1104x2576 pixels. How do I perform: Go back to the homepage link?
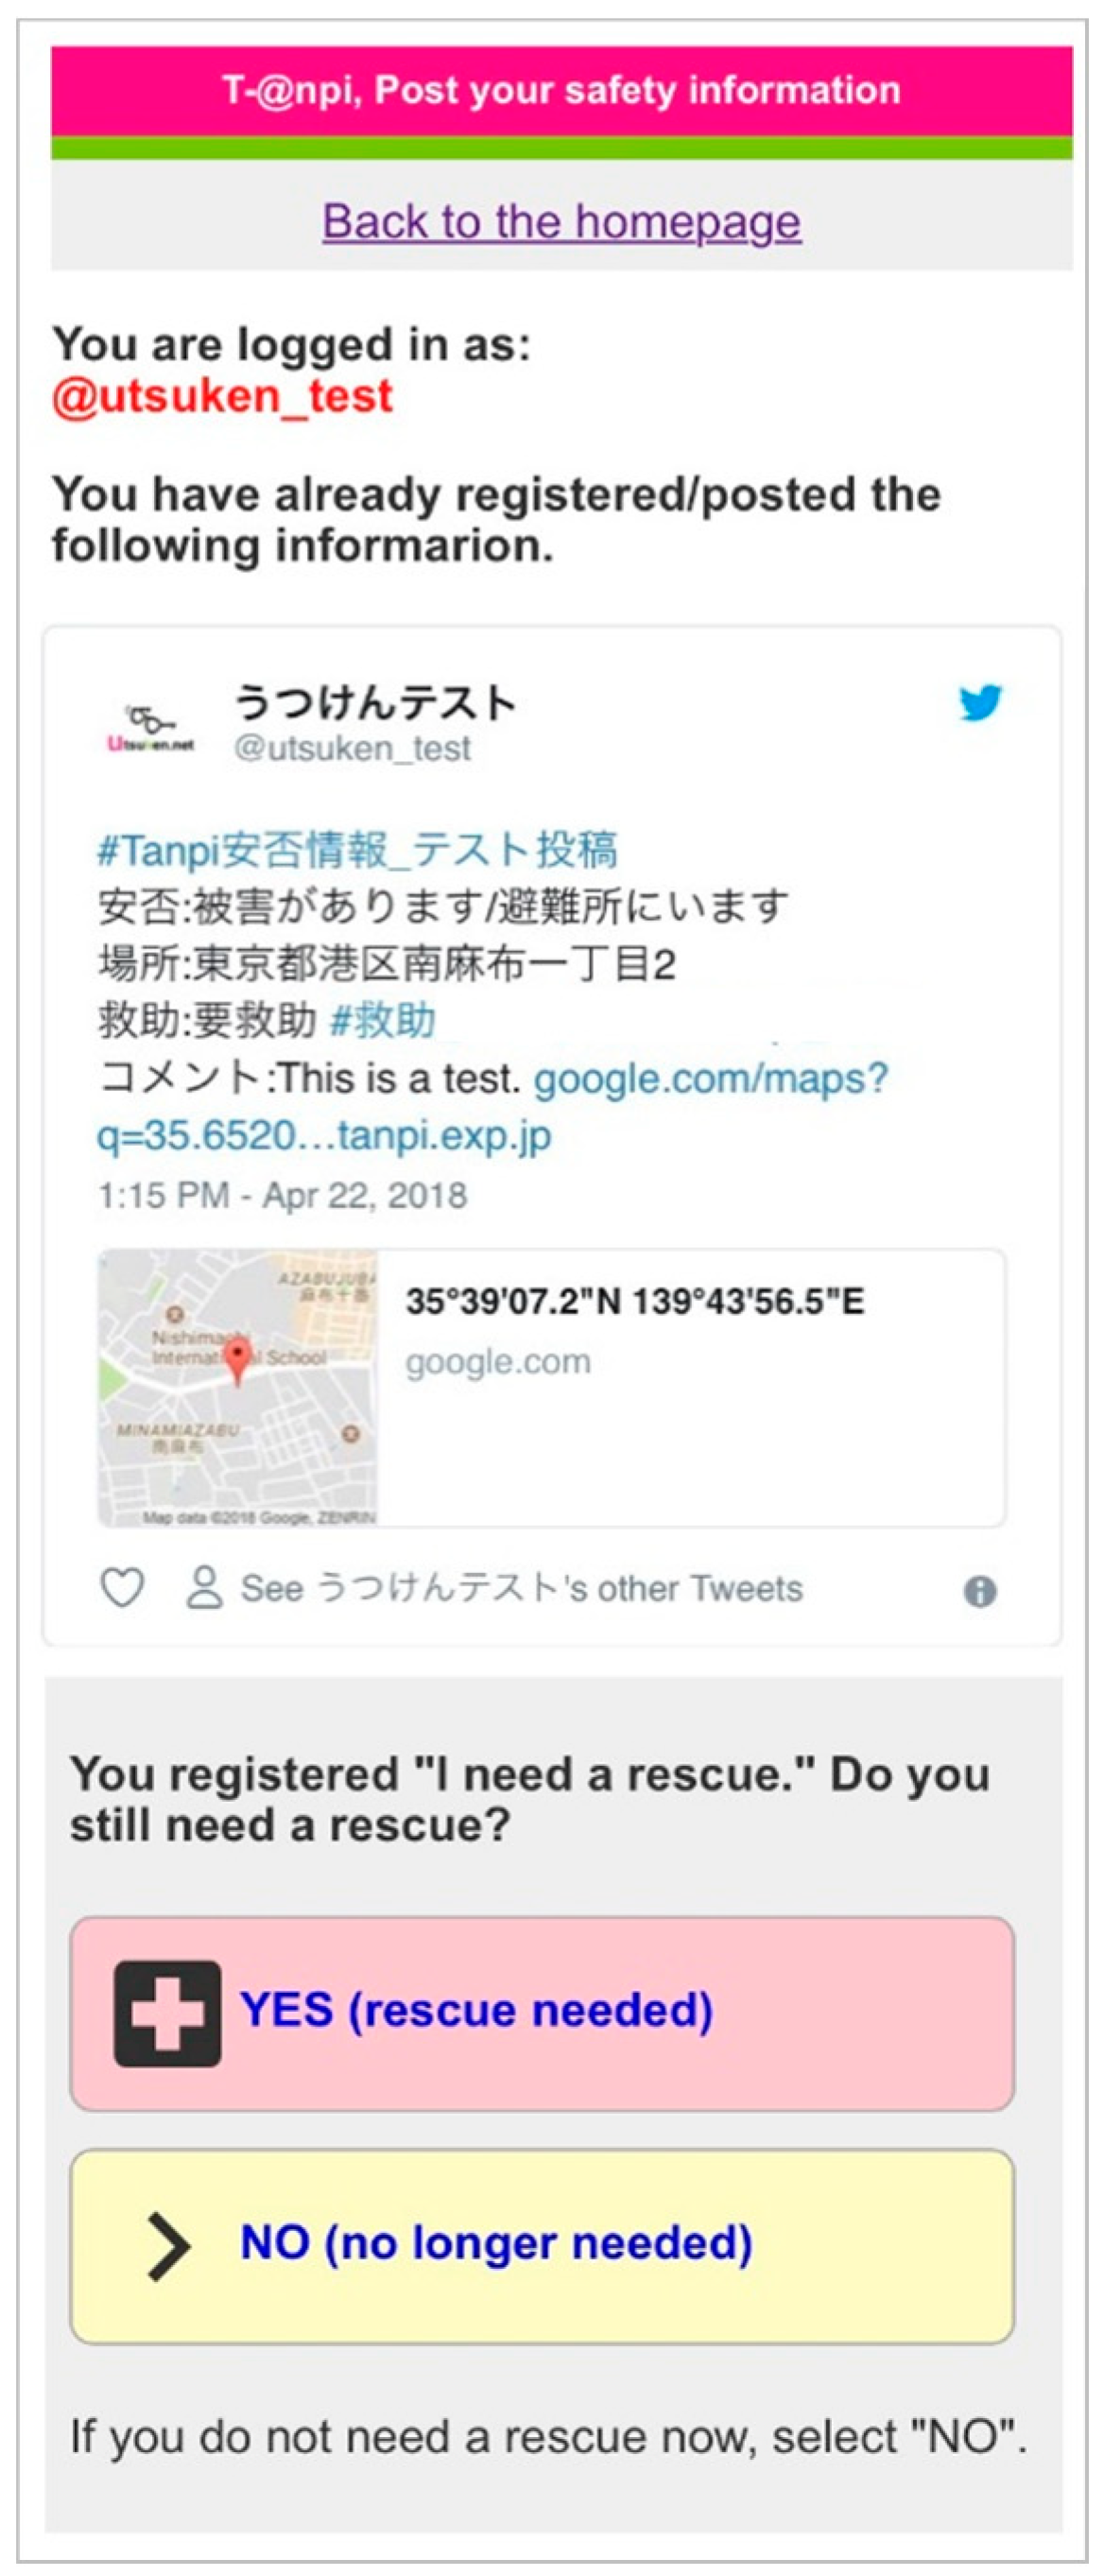[561, 221]
